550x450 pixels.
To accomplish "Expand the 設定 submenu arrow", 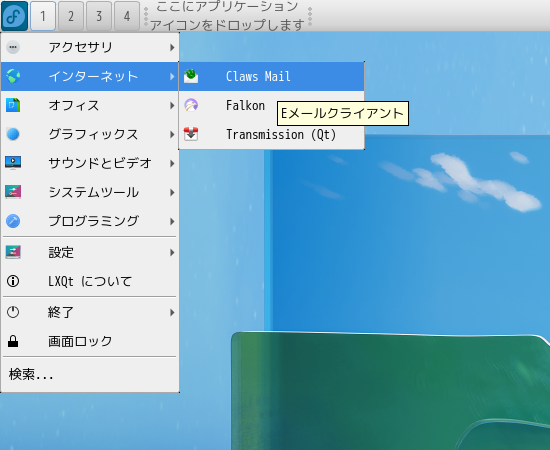I will click(172, 253).
